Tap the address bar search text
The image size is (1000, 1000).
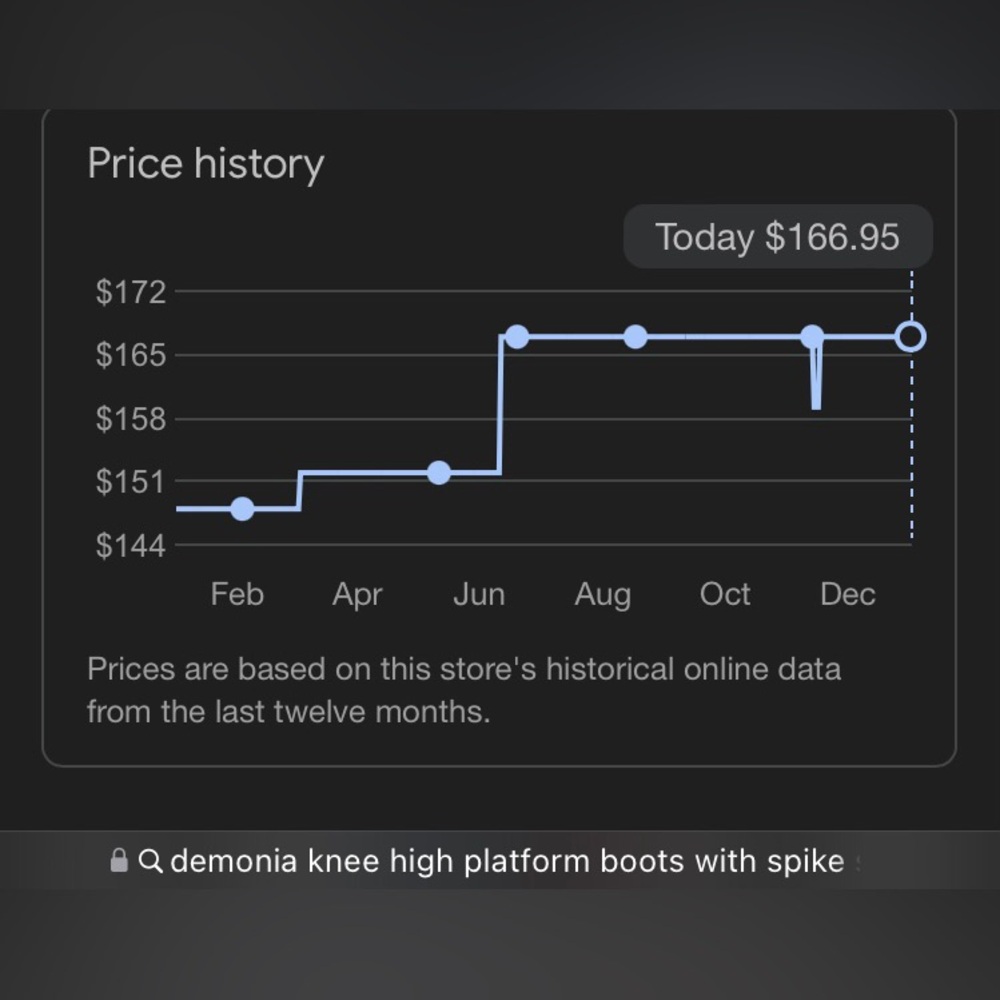(x=507, y=860)
